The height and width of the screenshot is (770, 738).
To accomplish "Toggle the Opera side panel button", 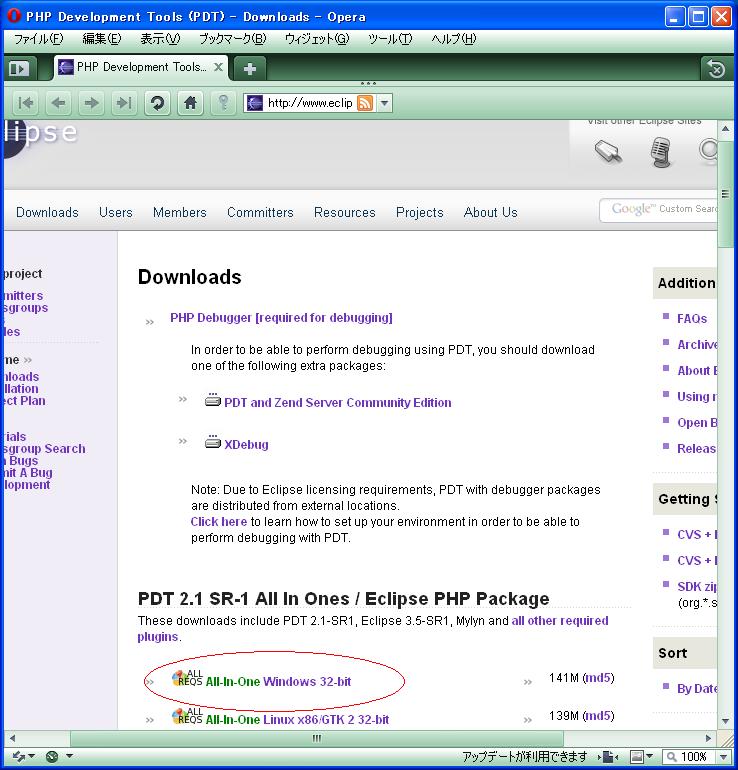I will click(x=19, y=68).
